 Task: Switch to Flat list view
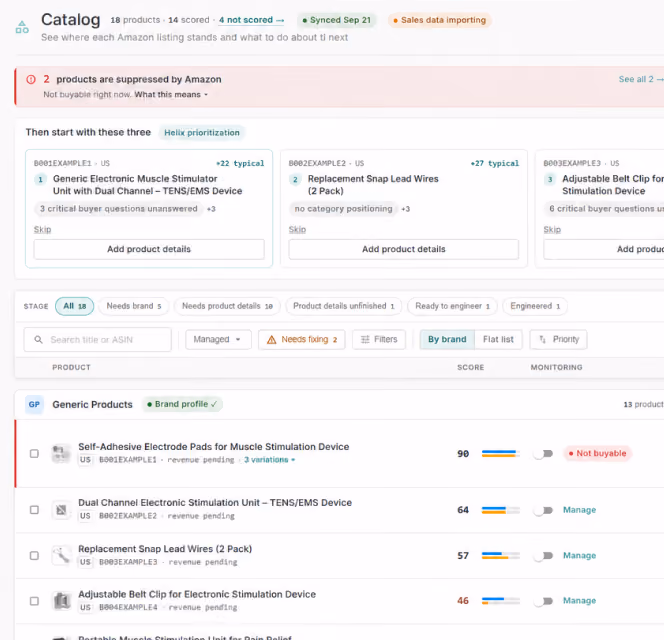tap(498, 339)
